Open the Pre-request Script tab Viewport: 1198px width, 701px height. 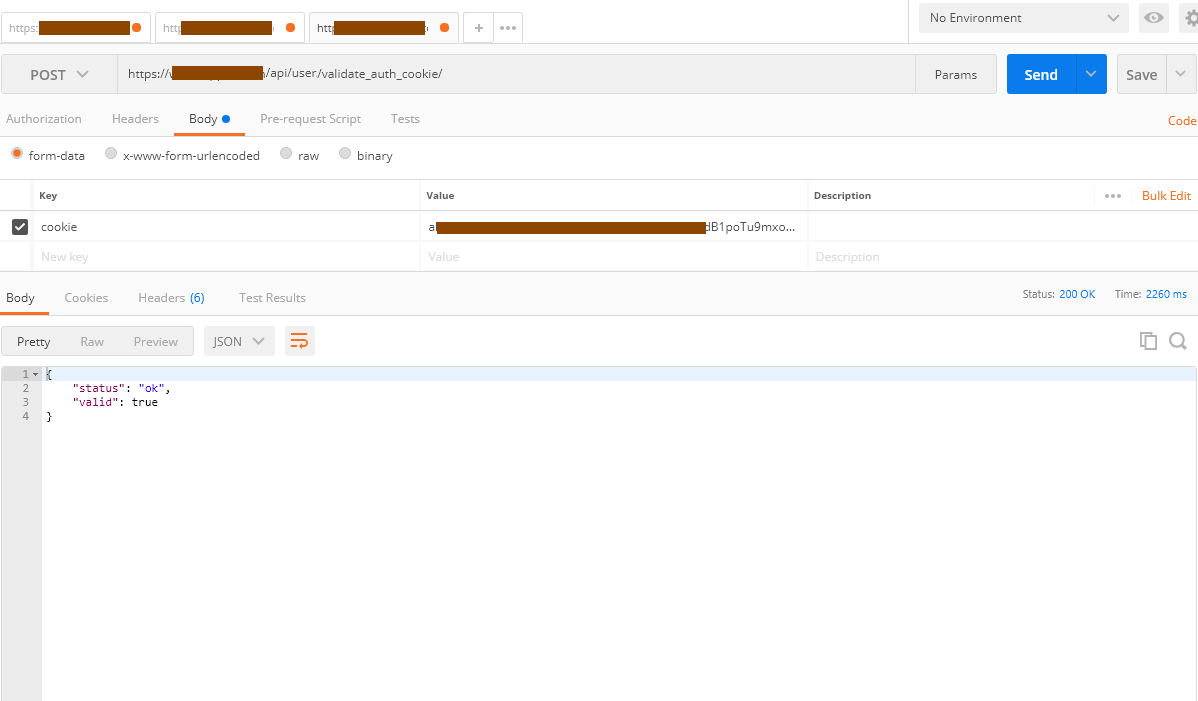click(x=310, y=119)
